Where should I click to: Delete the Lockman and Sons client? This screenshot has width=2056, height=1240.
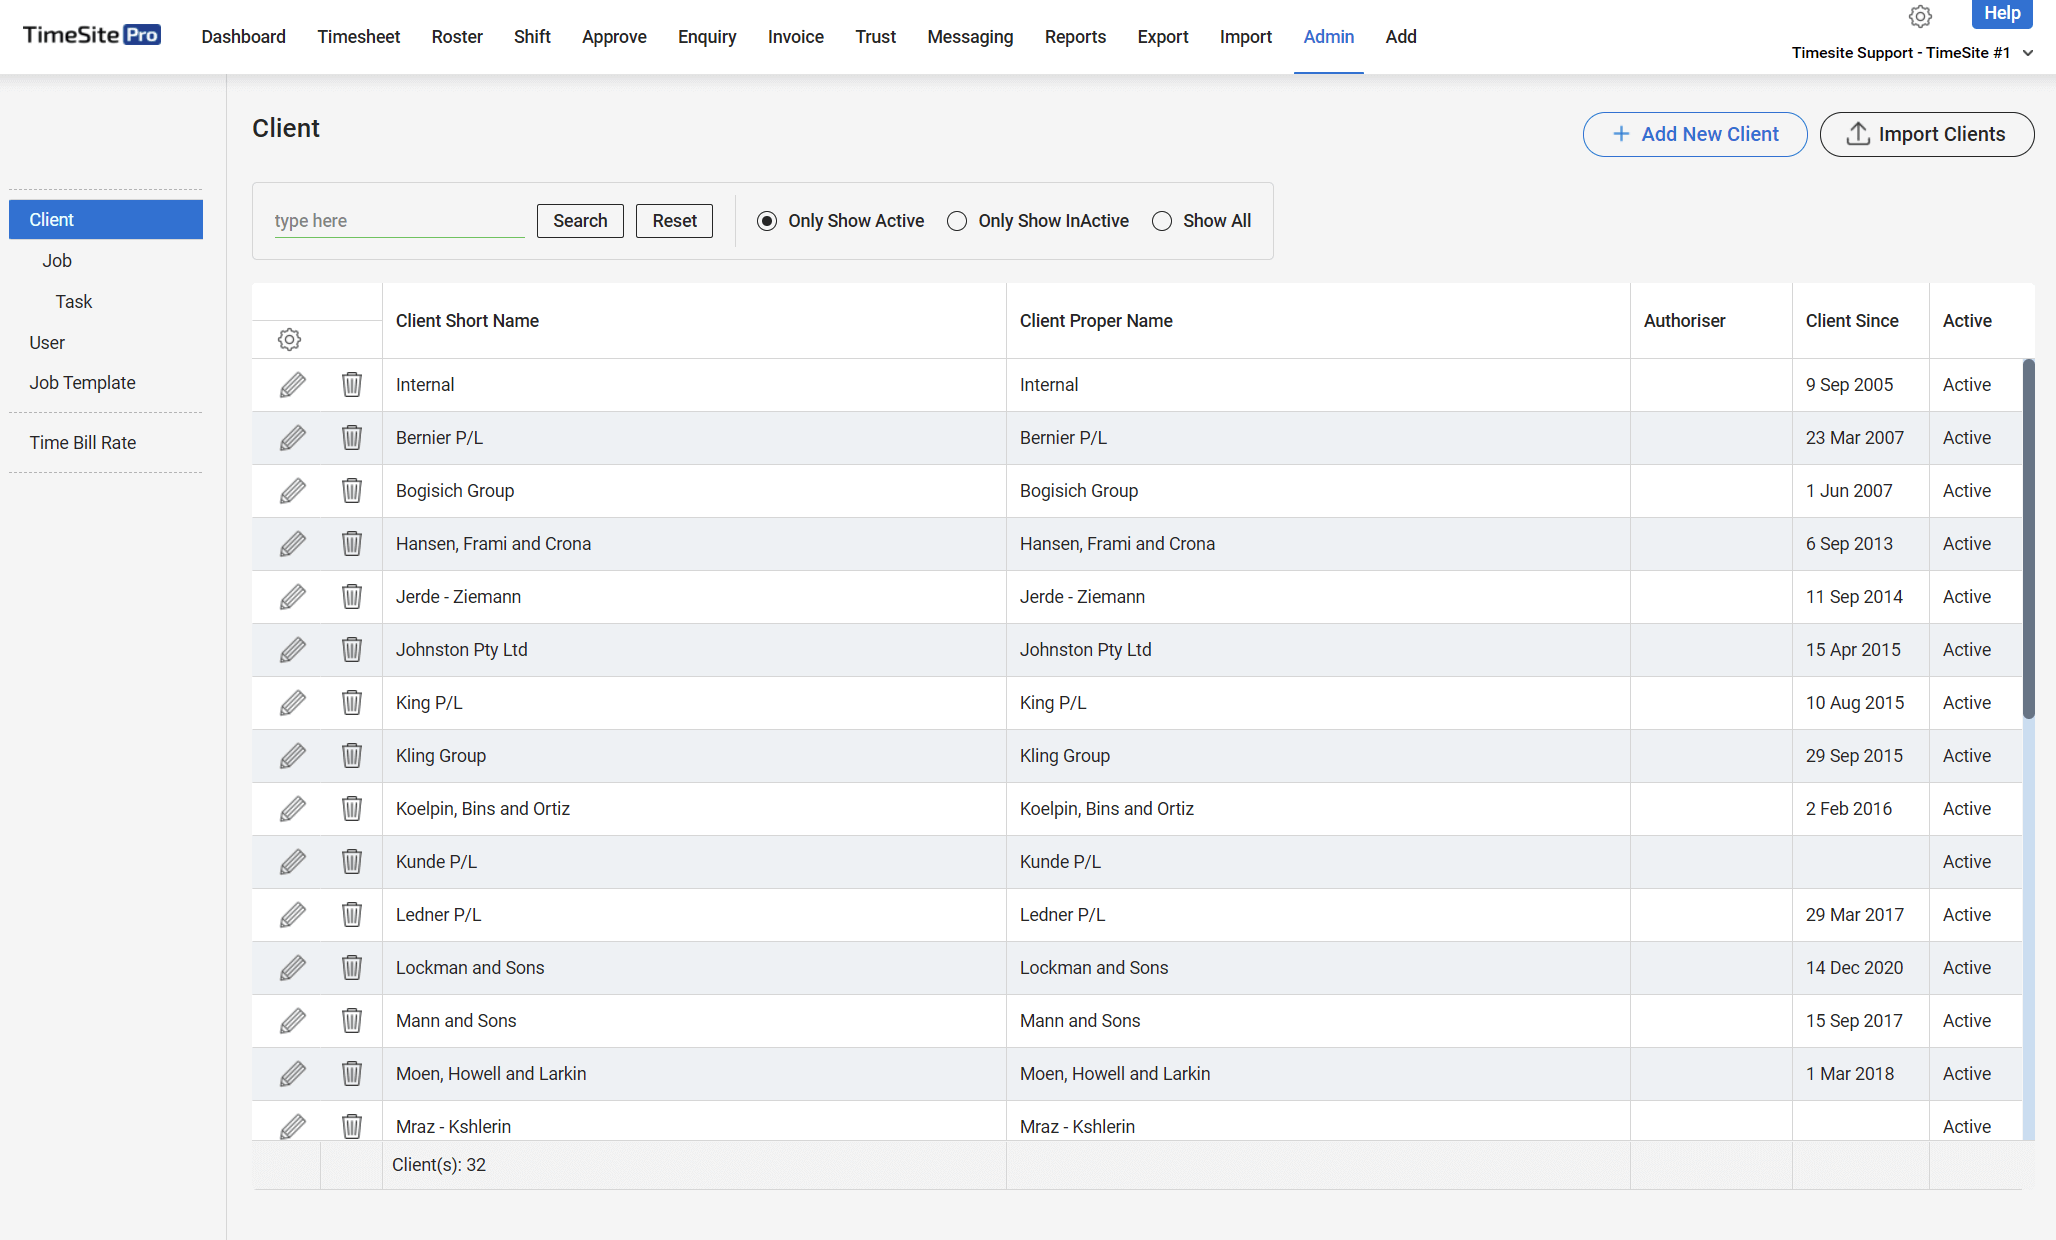(352, 968)
